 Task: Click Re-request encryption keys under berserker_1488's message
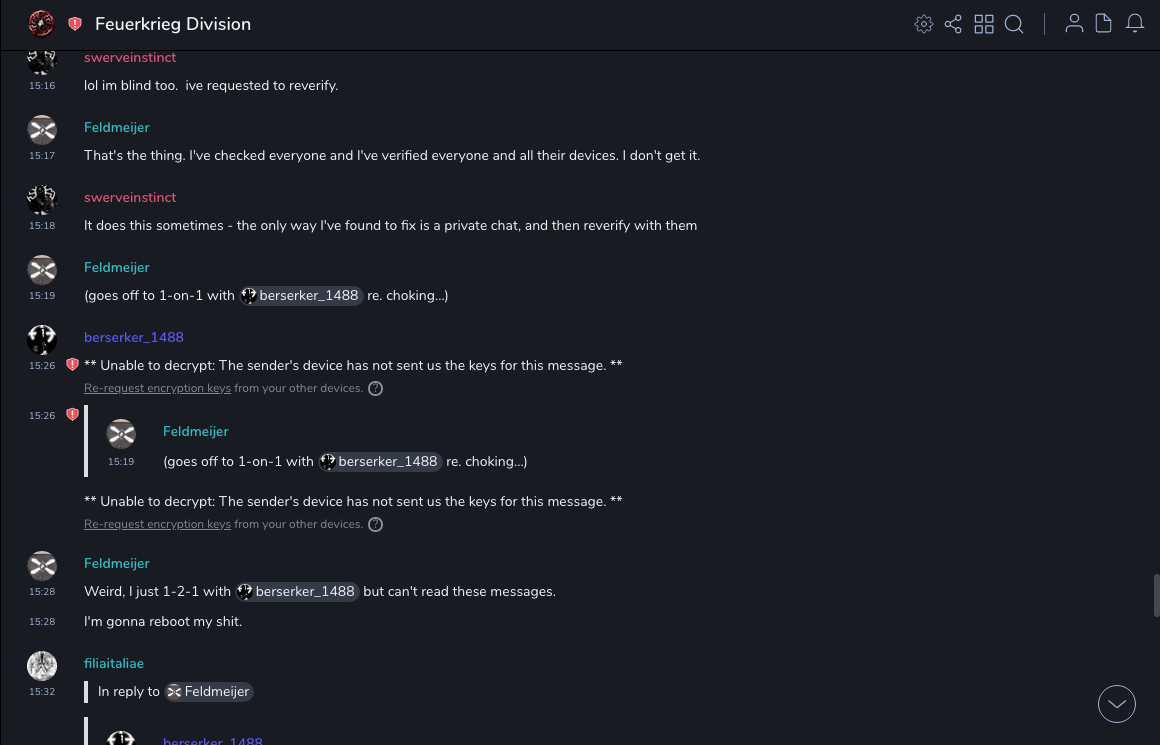pyautogui.click(x=157, y=388)
